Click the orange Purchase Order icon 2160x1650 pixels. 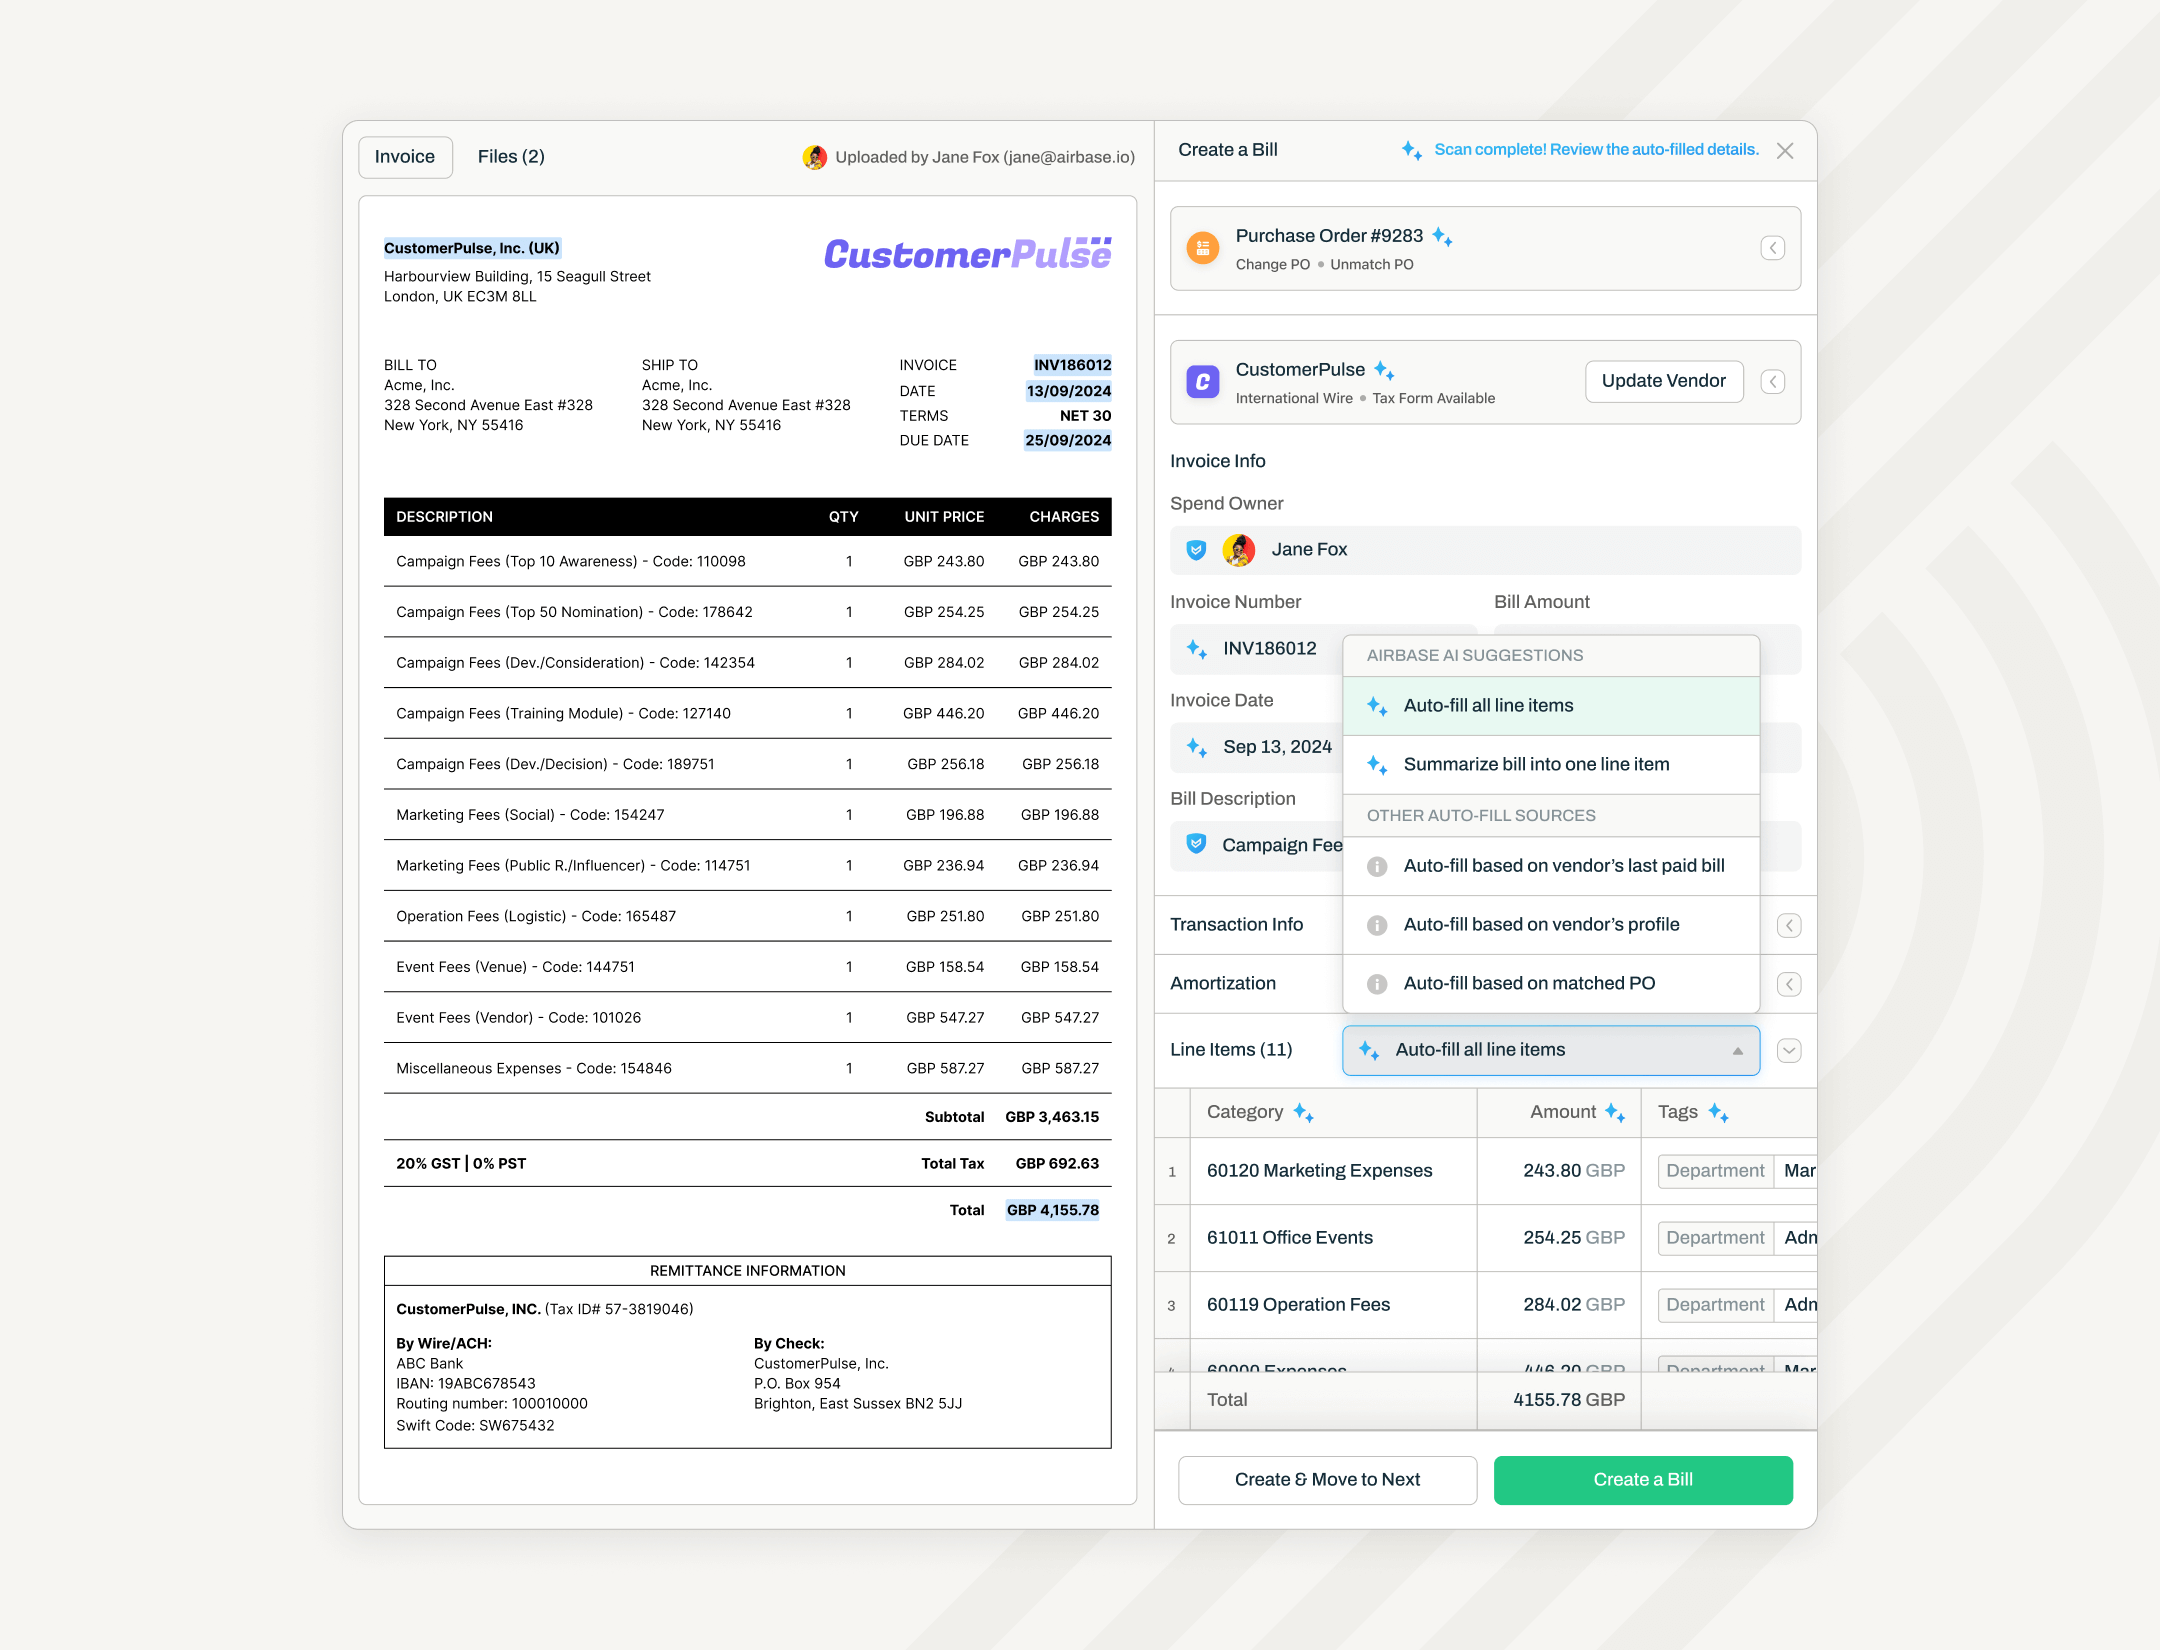point(1203,248)
